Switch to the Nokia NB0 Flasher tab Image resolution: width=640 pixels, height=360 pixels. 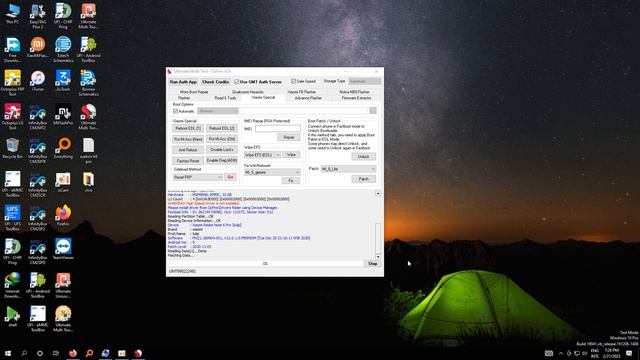pyautogui.click(x=354, y=92)
